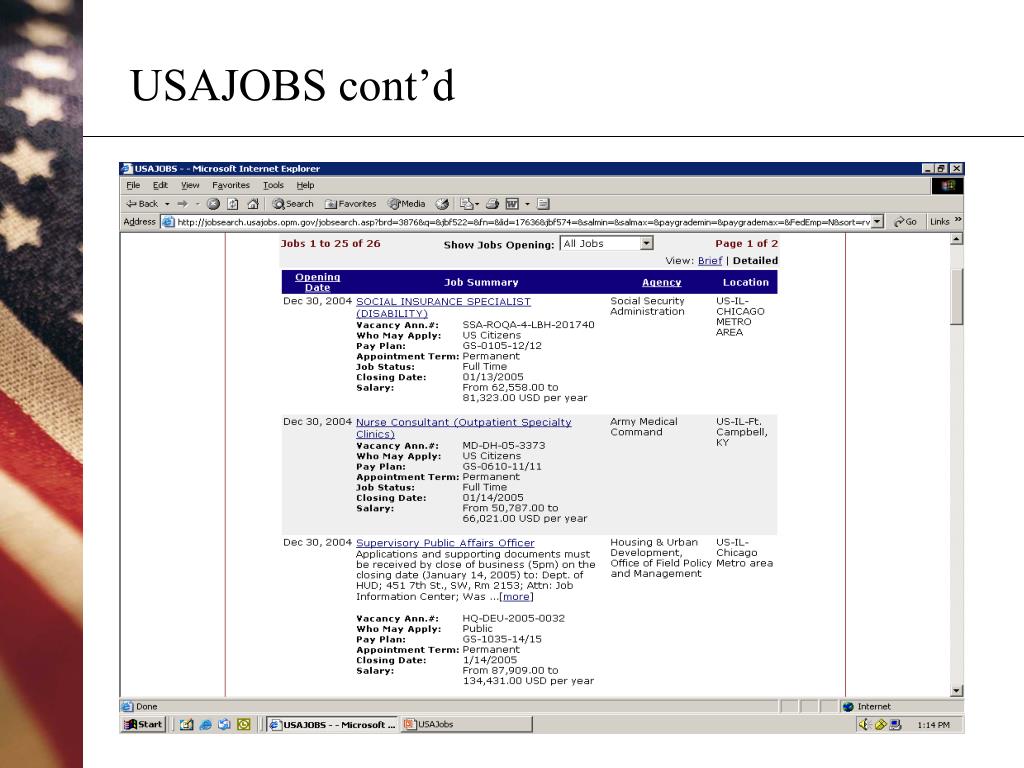Click the History icon in the toolbar
This screenshot has width=1024, height=768.
point(442,204)
